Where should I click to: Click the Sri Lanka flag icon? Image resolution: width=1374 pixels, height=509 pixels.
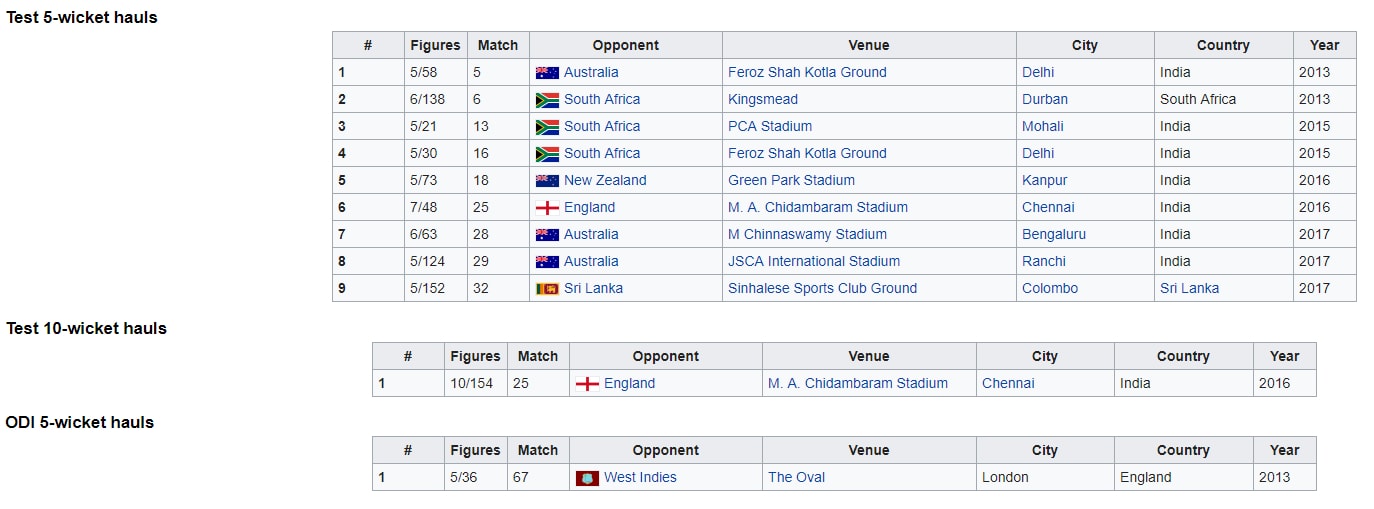pyautogui.click(x=547, y=288)
